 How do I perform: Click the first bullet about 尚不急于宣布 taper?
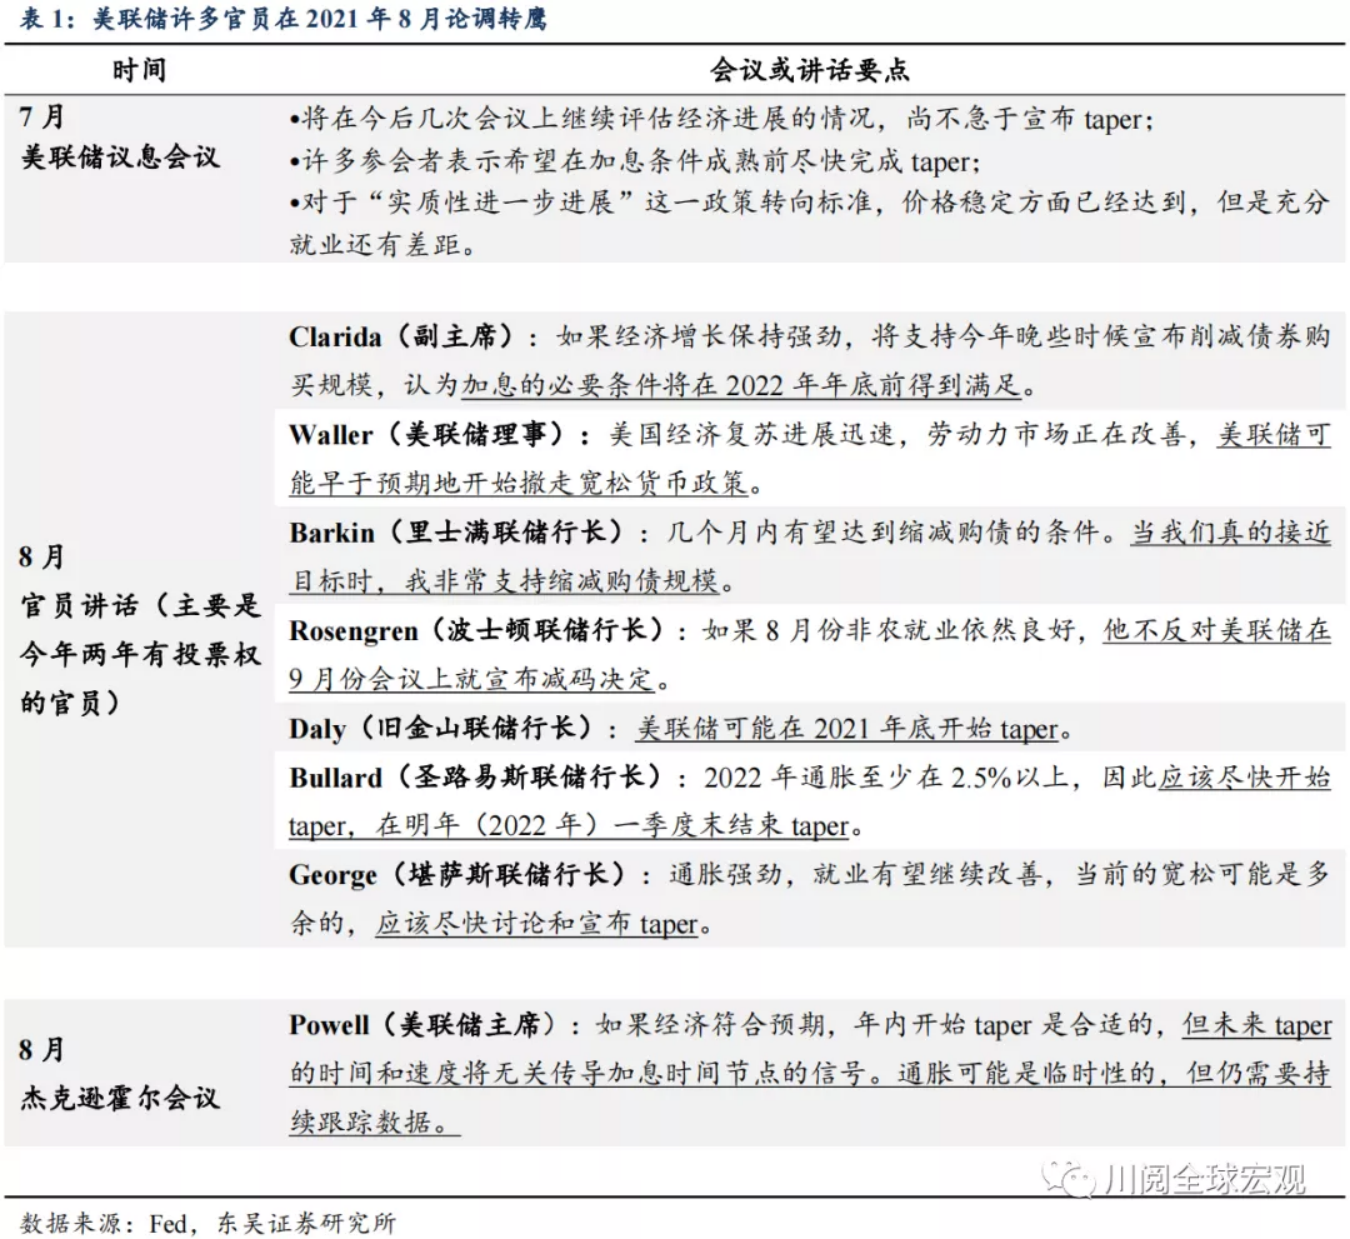pos(720,120)
